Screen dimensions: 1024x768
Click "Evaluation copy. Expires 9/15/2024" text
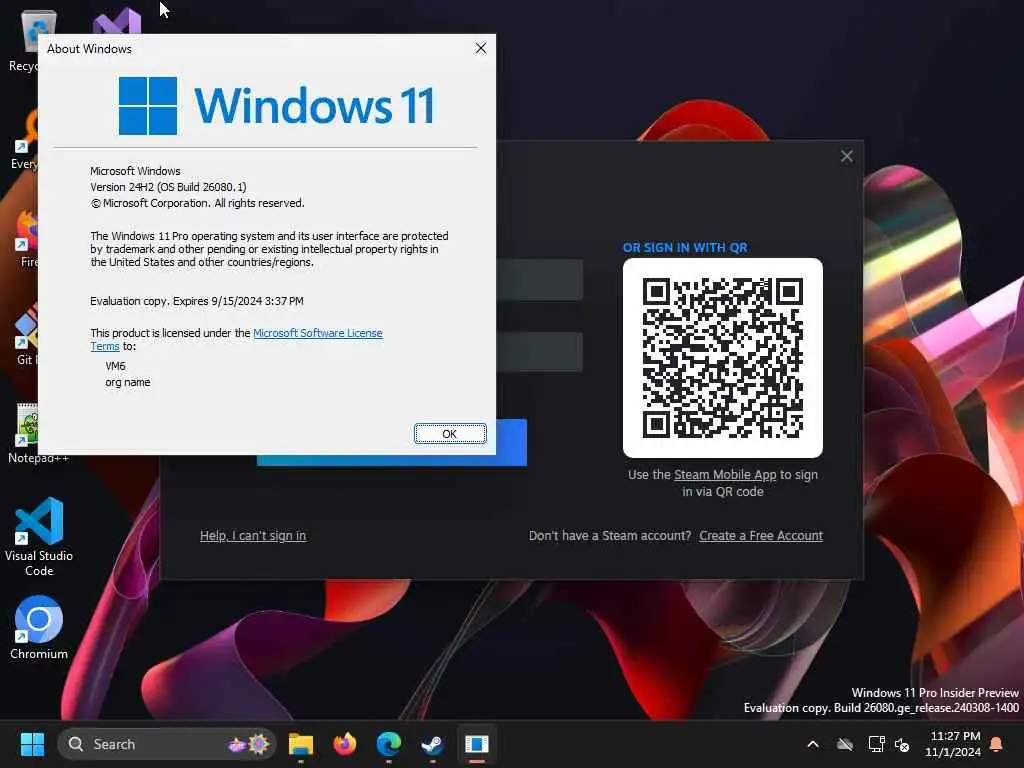click(197, 301)
